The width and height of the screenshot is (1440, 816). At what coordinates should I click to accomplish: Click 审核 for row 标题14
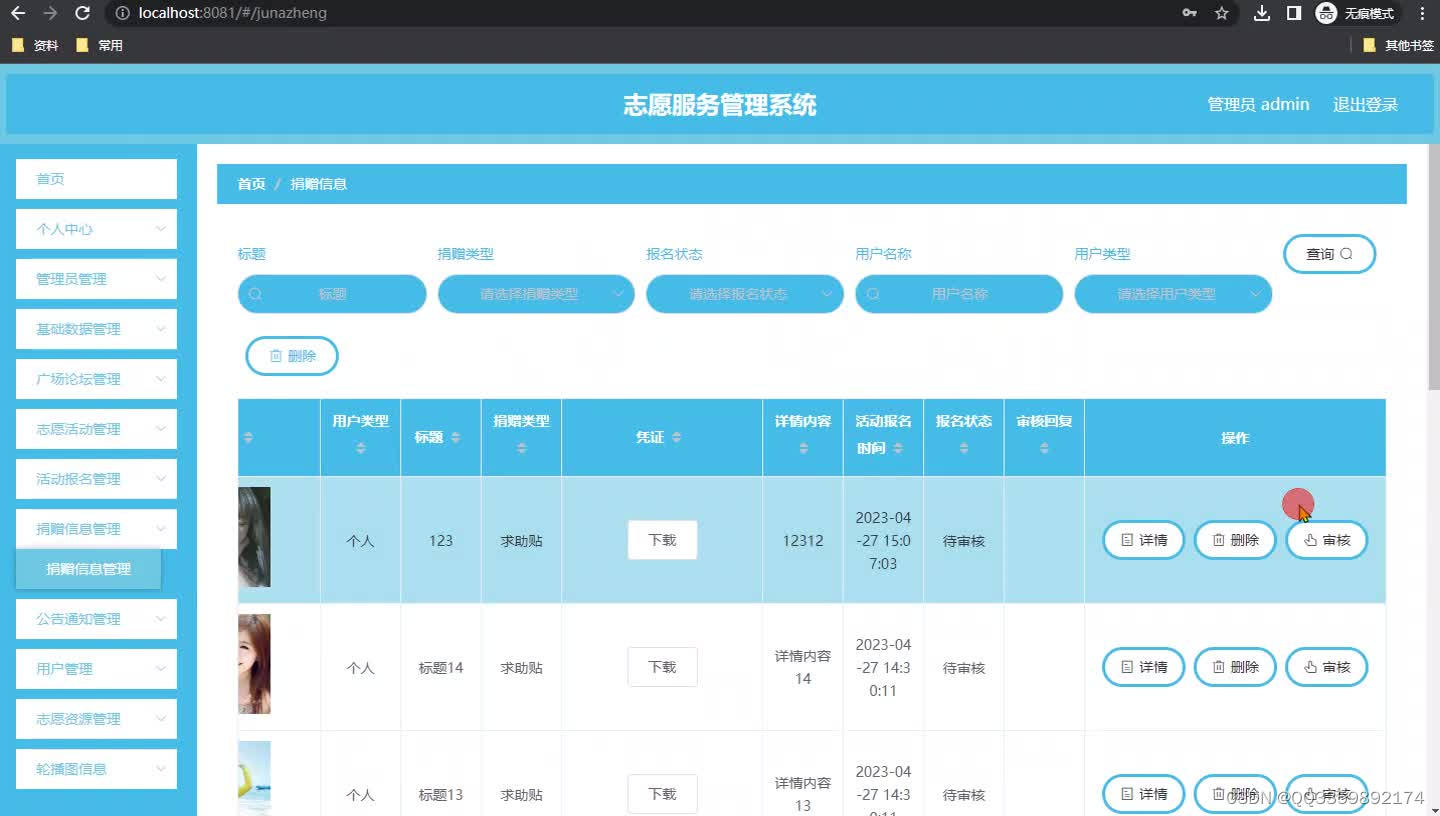[x=1327, y=667]
